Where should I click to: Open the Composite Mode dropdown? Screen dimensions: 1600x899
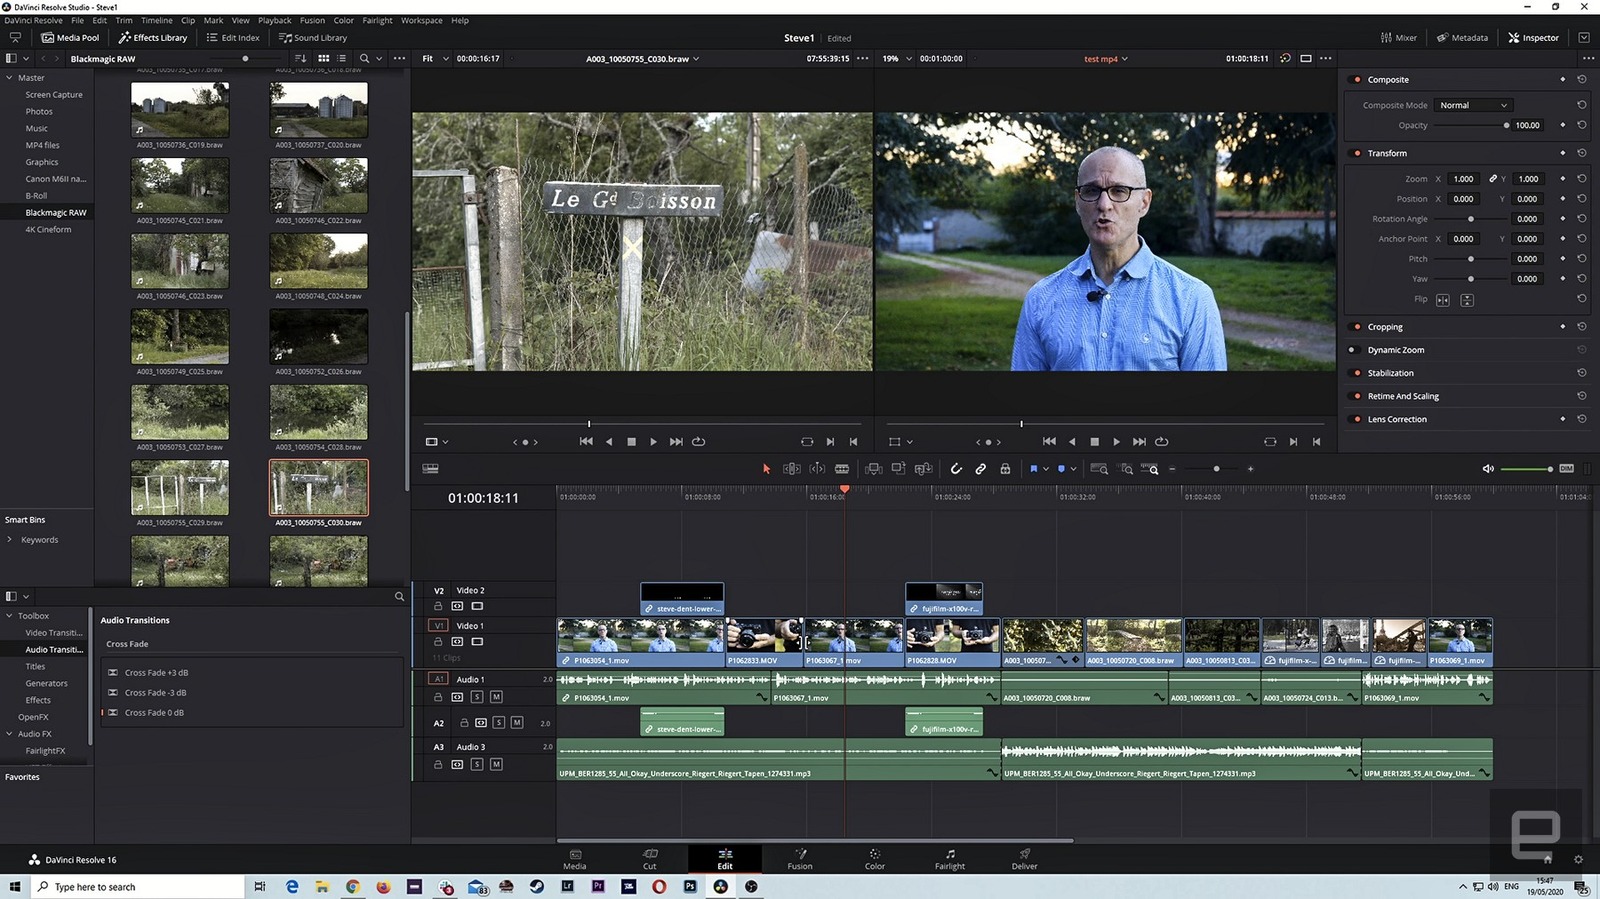pos(1473,105)
